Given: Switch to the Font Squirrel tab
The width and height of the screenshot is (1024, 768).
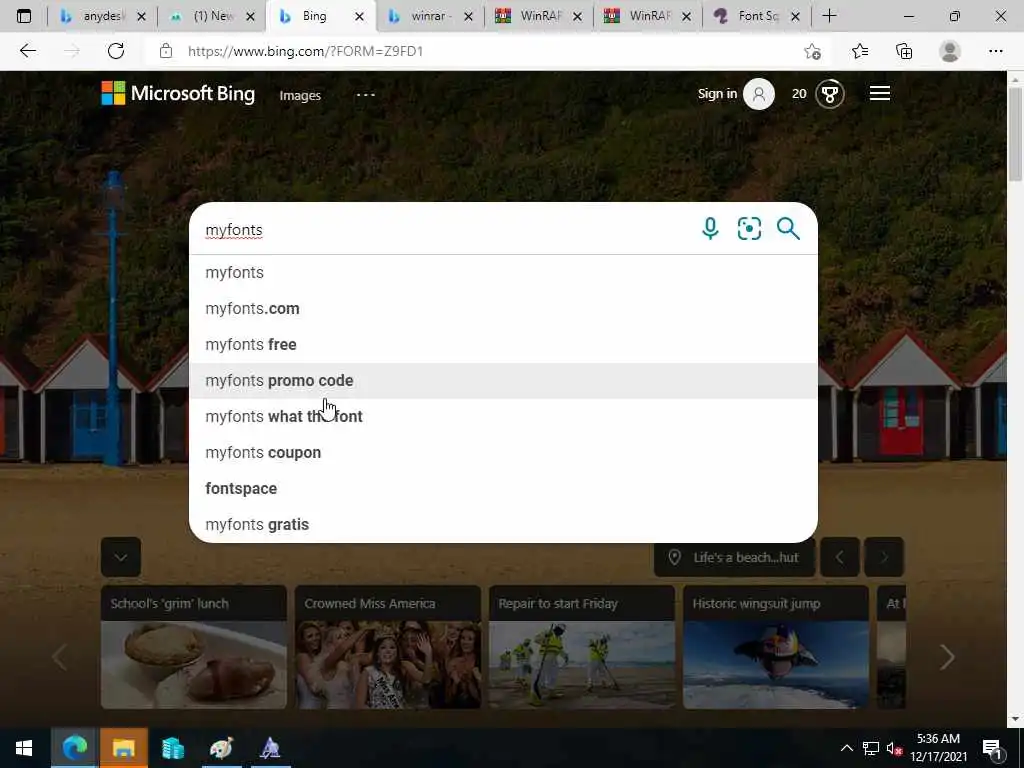Looking at the screenshot, I should (x=756, y=16).
